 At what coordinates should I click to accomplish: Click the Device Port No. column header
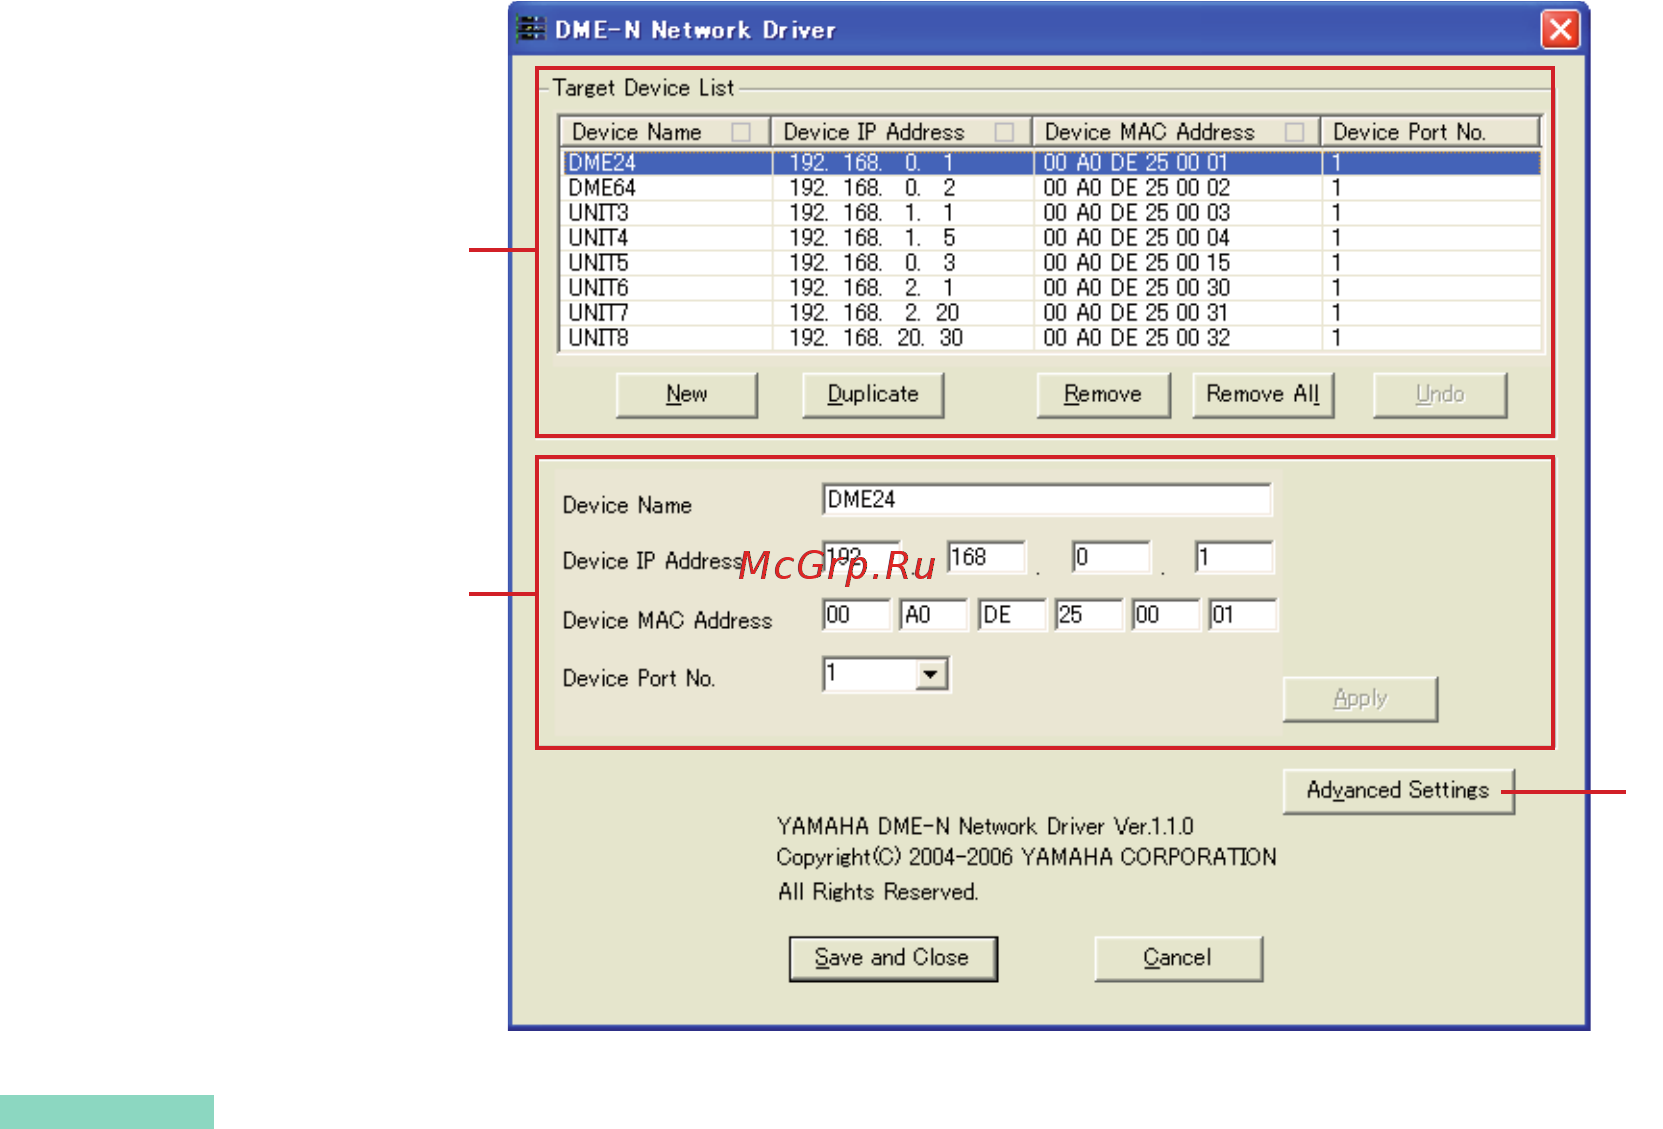pos(1430,132)
